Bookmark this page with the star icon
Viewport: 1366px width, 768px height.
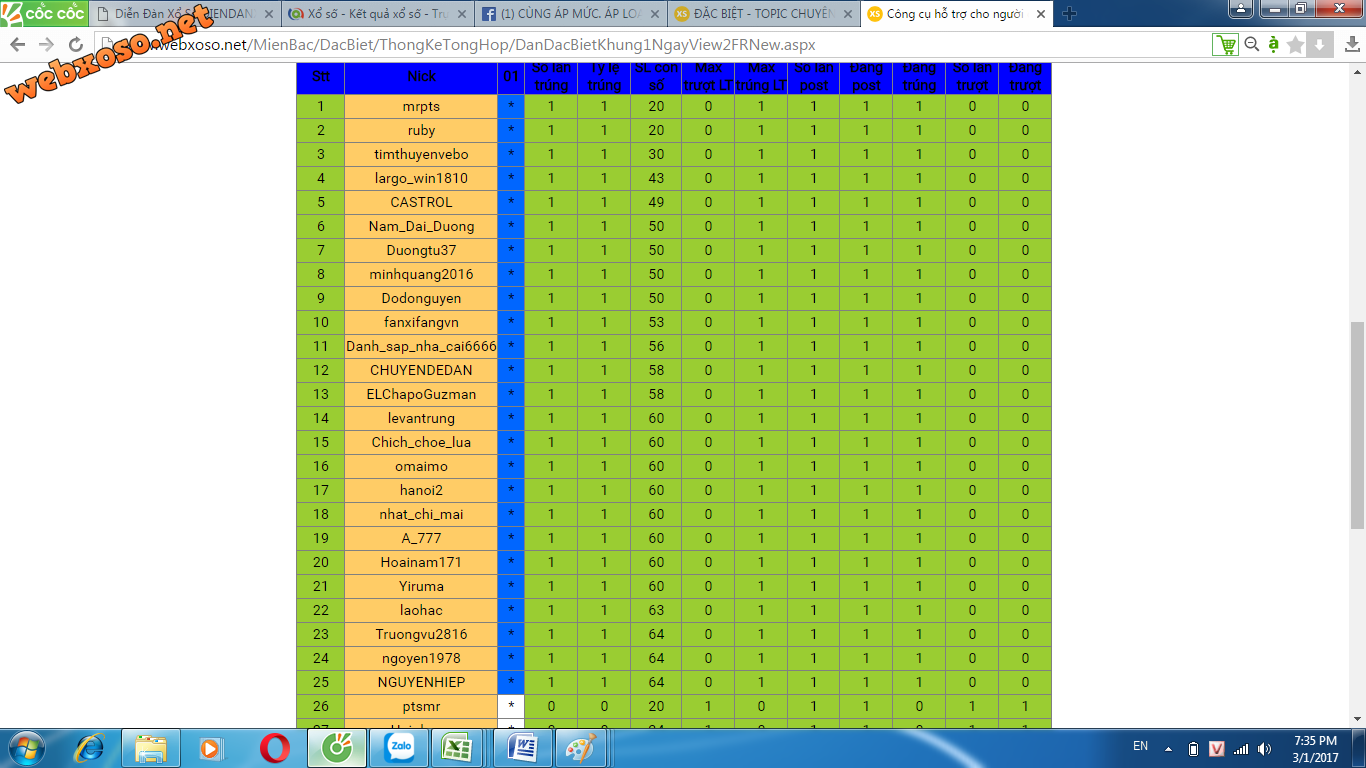click(x=1296, y=45)
